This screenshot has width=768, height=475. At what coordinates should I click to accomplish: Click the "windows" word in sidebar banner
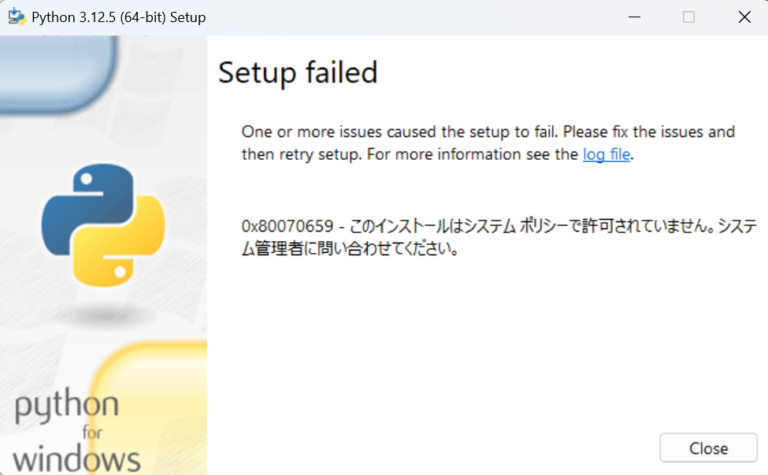[x=77, y=459]
